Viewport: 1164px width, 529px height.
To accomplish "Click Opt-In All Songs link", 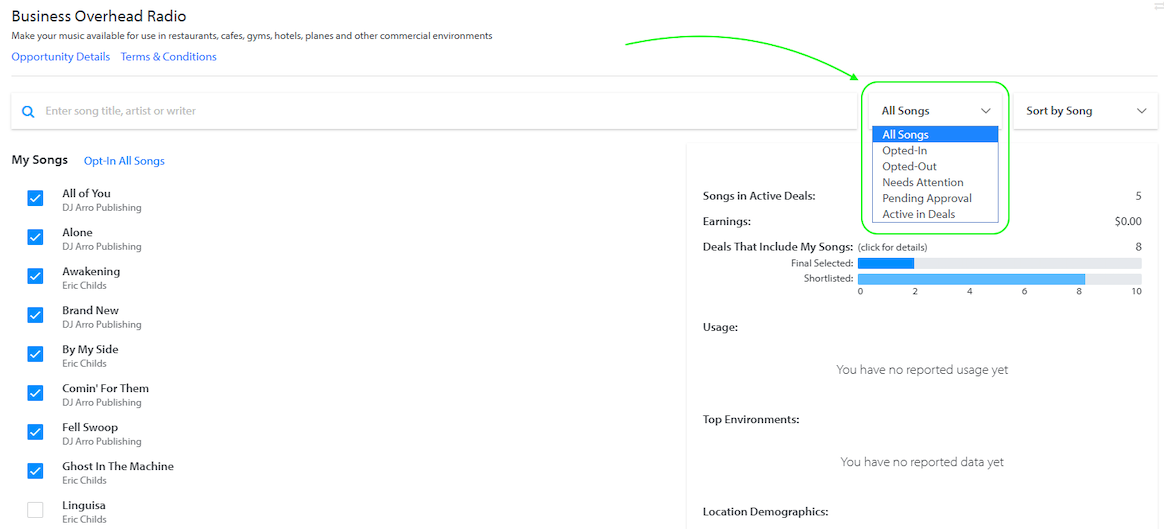I will pyautogui.click(x=124, y=160).
